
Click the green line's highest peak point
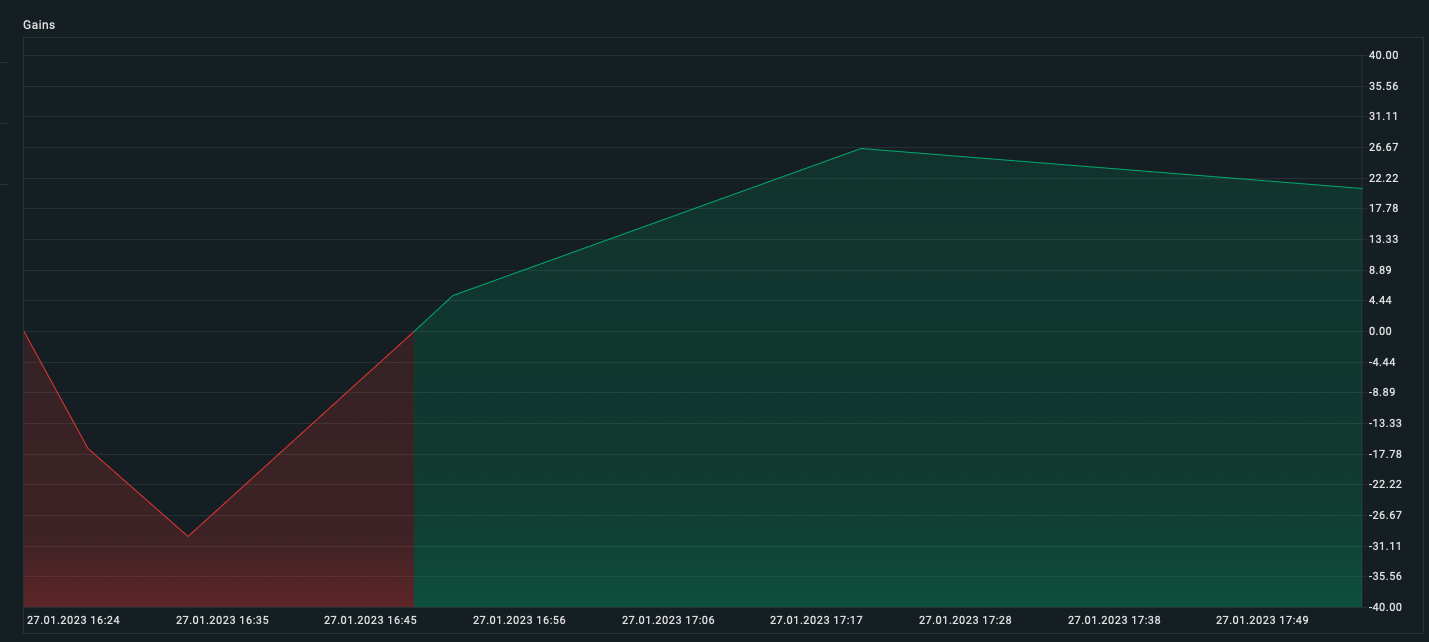861,148
